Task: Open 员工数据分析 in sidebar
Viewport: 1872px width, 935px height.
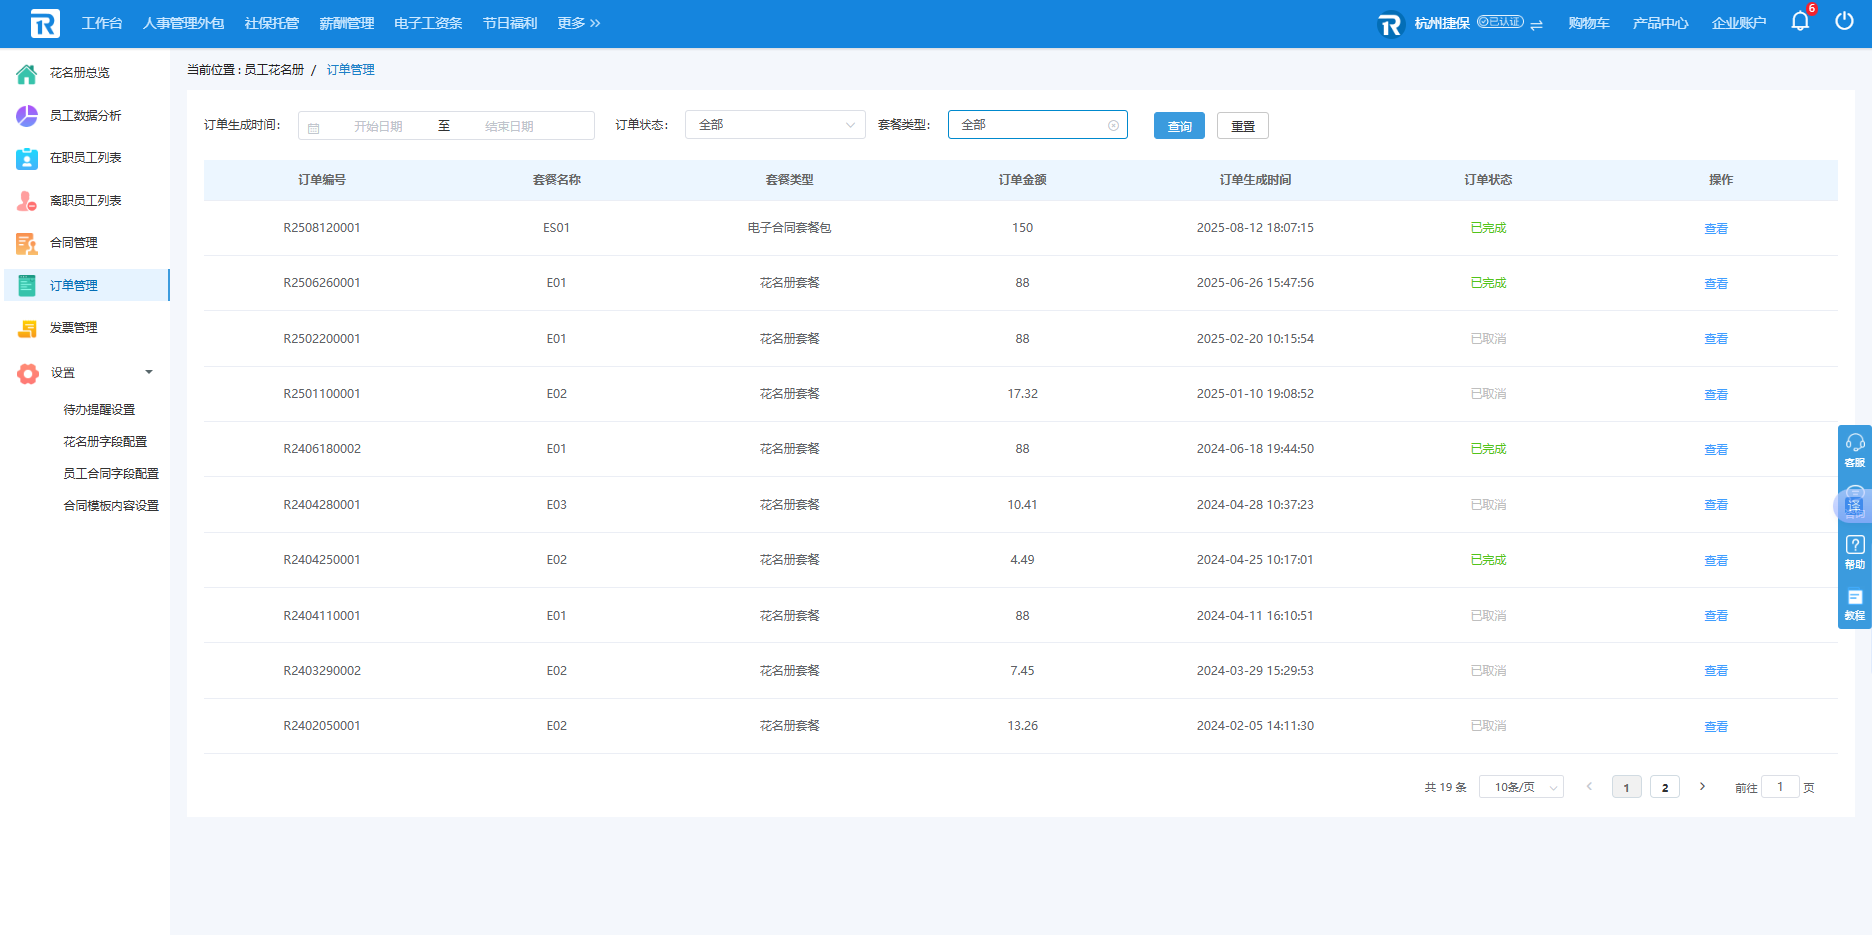Action: [85, 116]
